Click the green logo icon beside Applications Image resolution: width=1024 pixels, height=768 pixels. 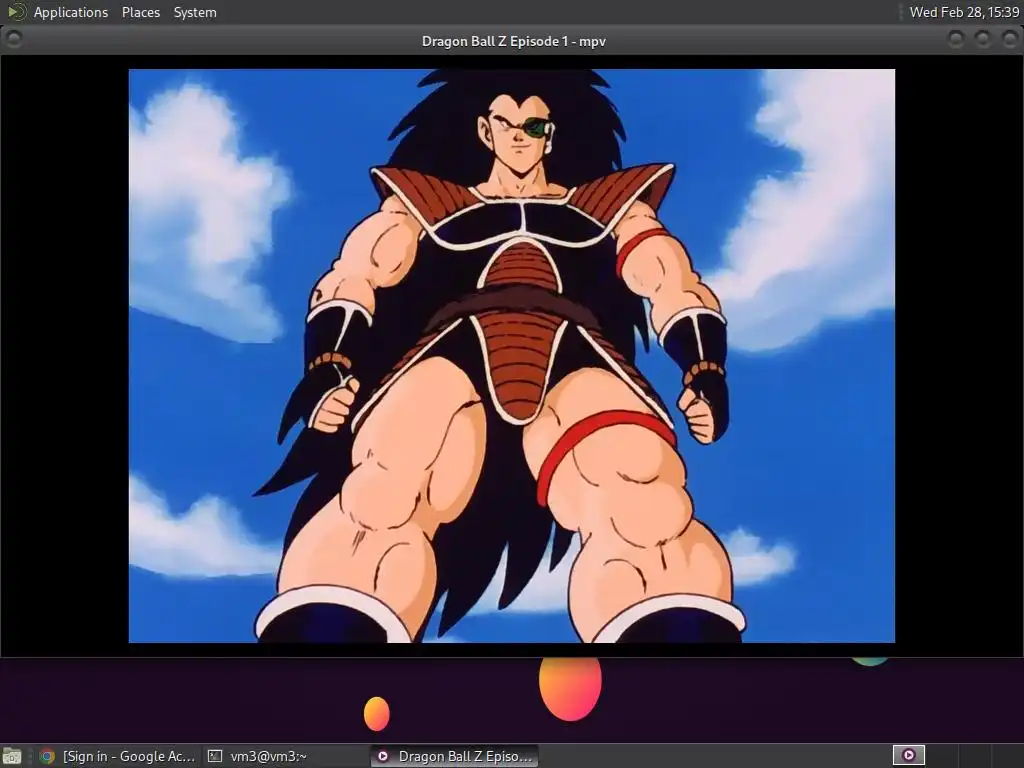click(x=16, y=12)
